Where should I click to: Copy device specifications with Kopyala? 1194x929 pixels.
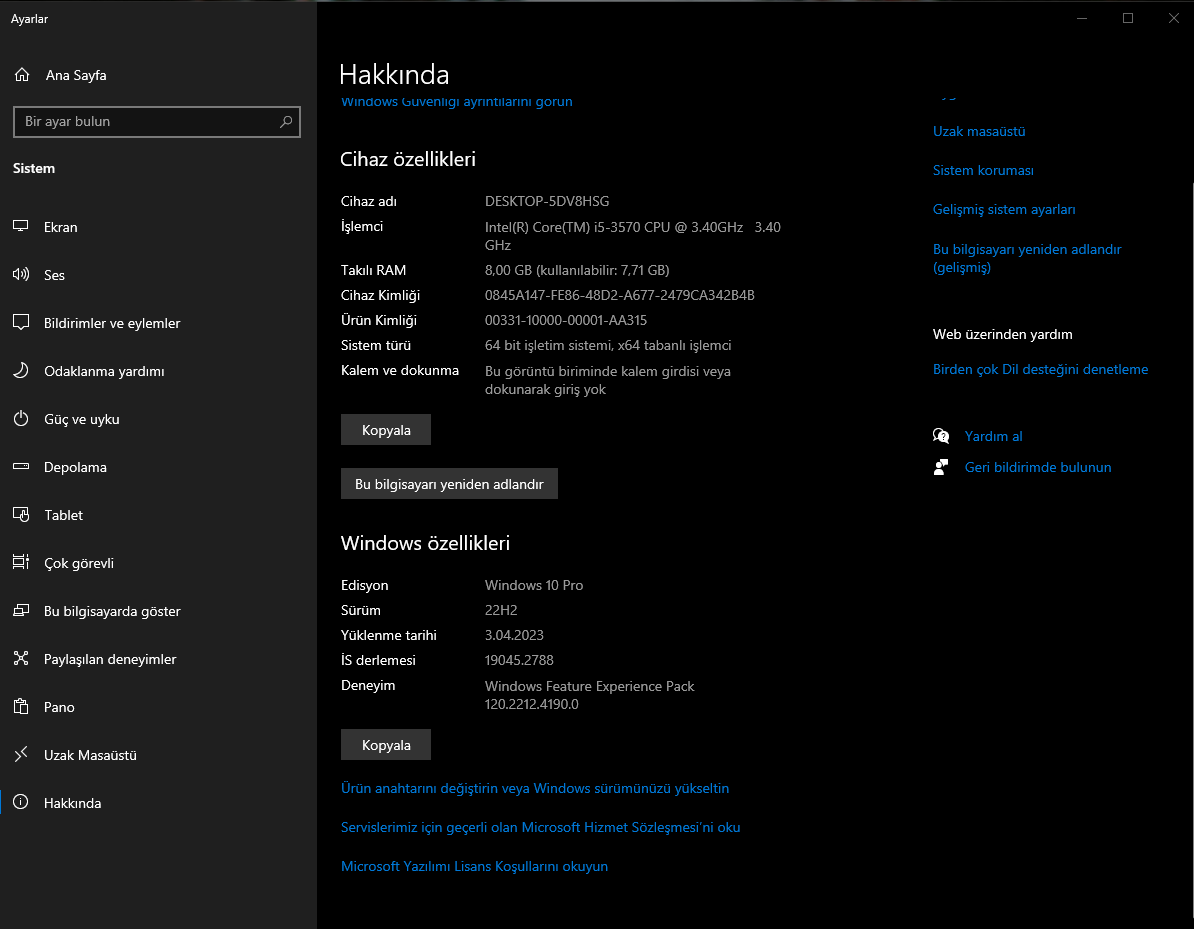click(386, 430)
